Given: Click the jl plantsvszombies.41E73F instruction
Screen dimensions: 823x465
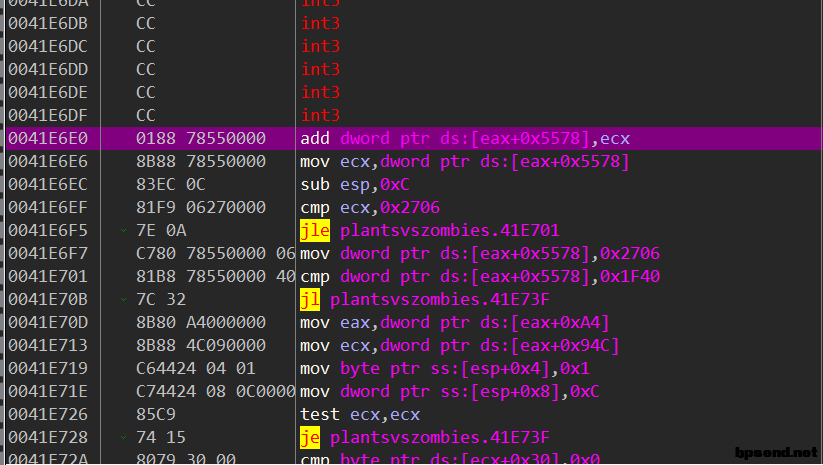Looking at the screenshot, I should coord(425,300).
